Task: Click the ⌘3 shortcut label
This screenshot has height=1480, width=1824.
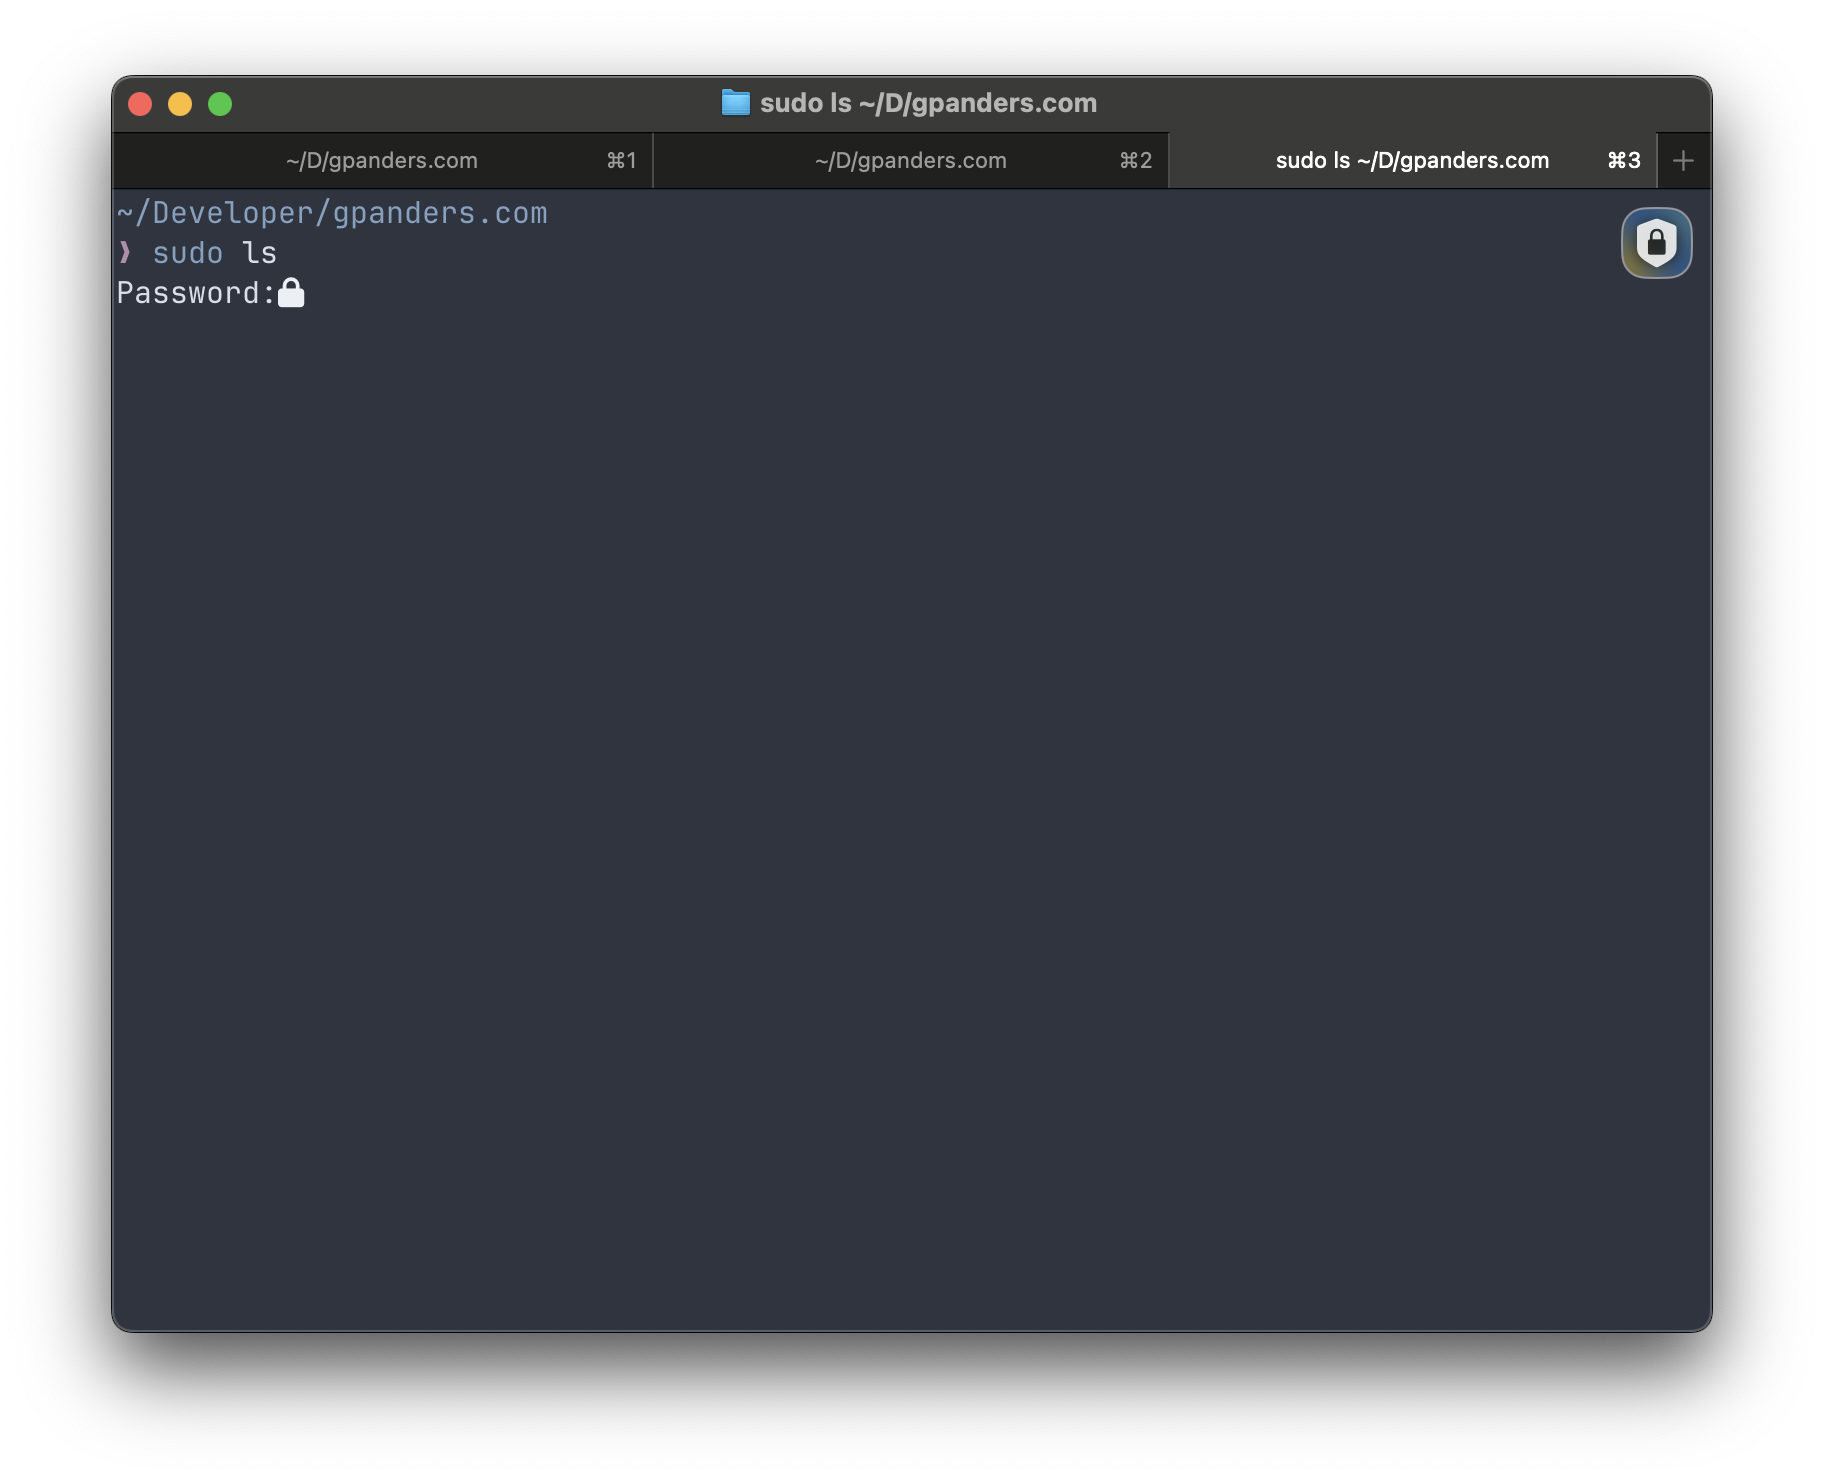Action: tap(1623, 161)
